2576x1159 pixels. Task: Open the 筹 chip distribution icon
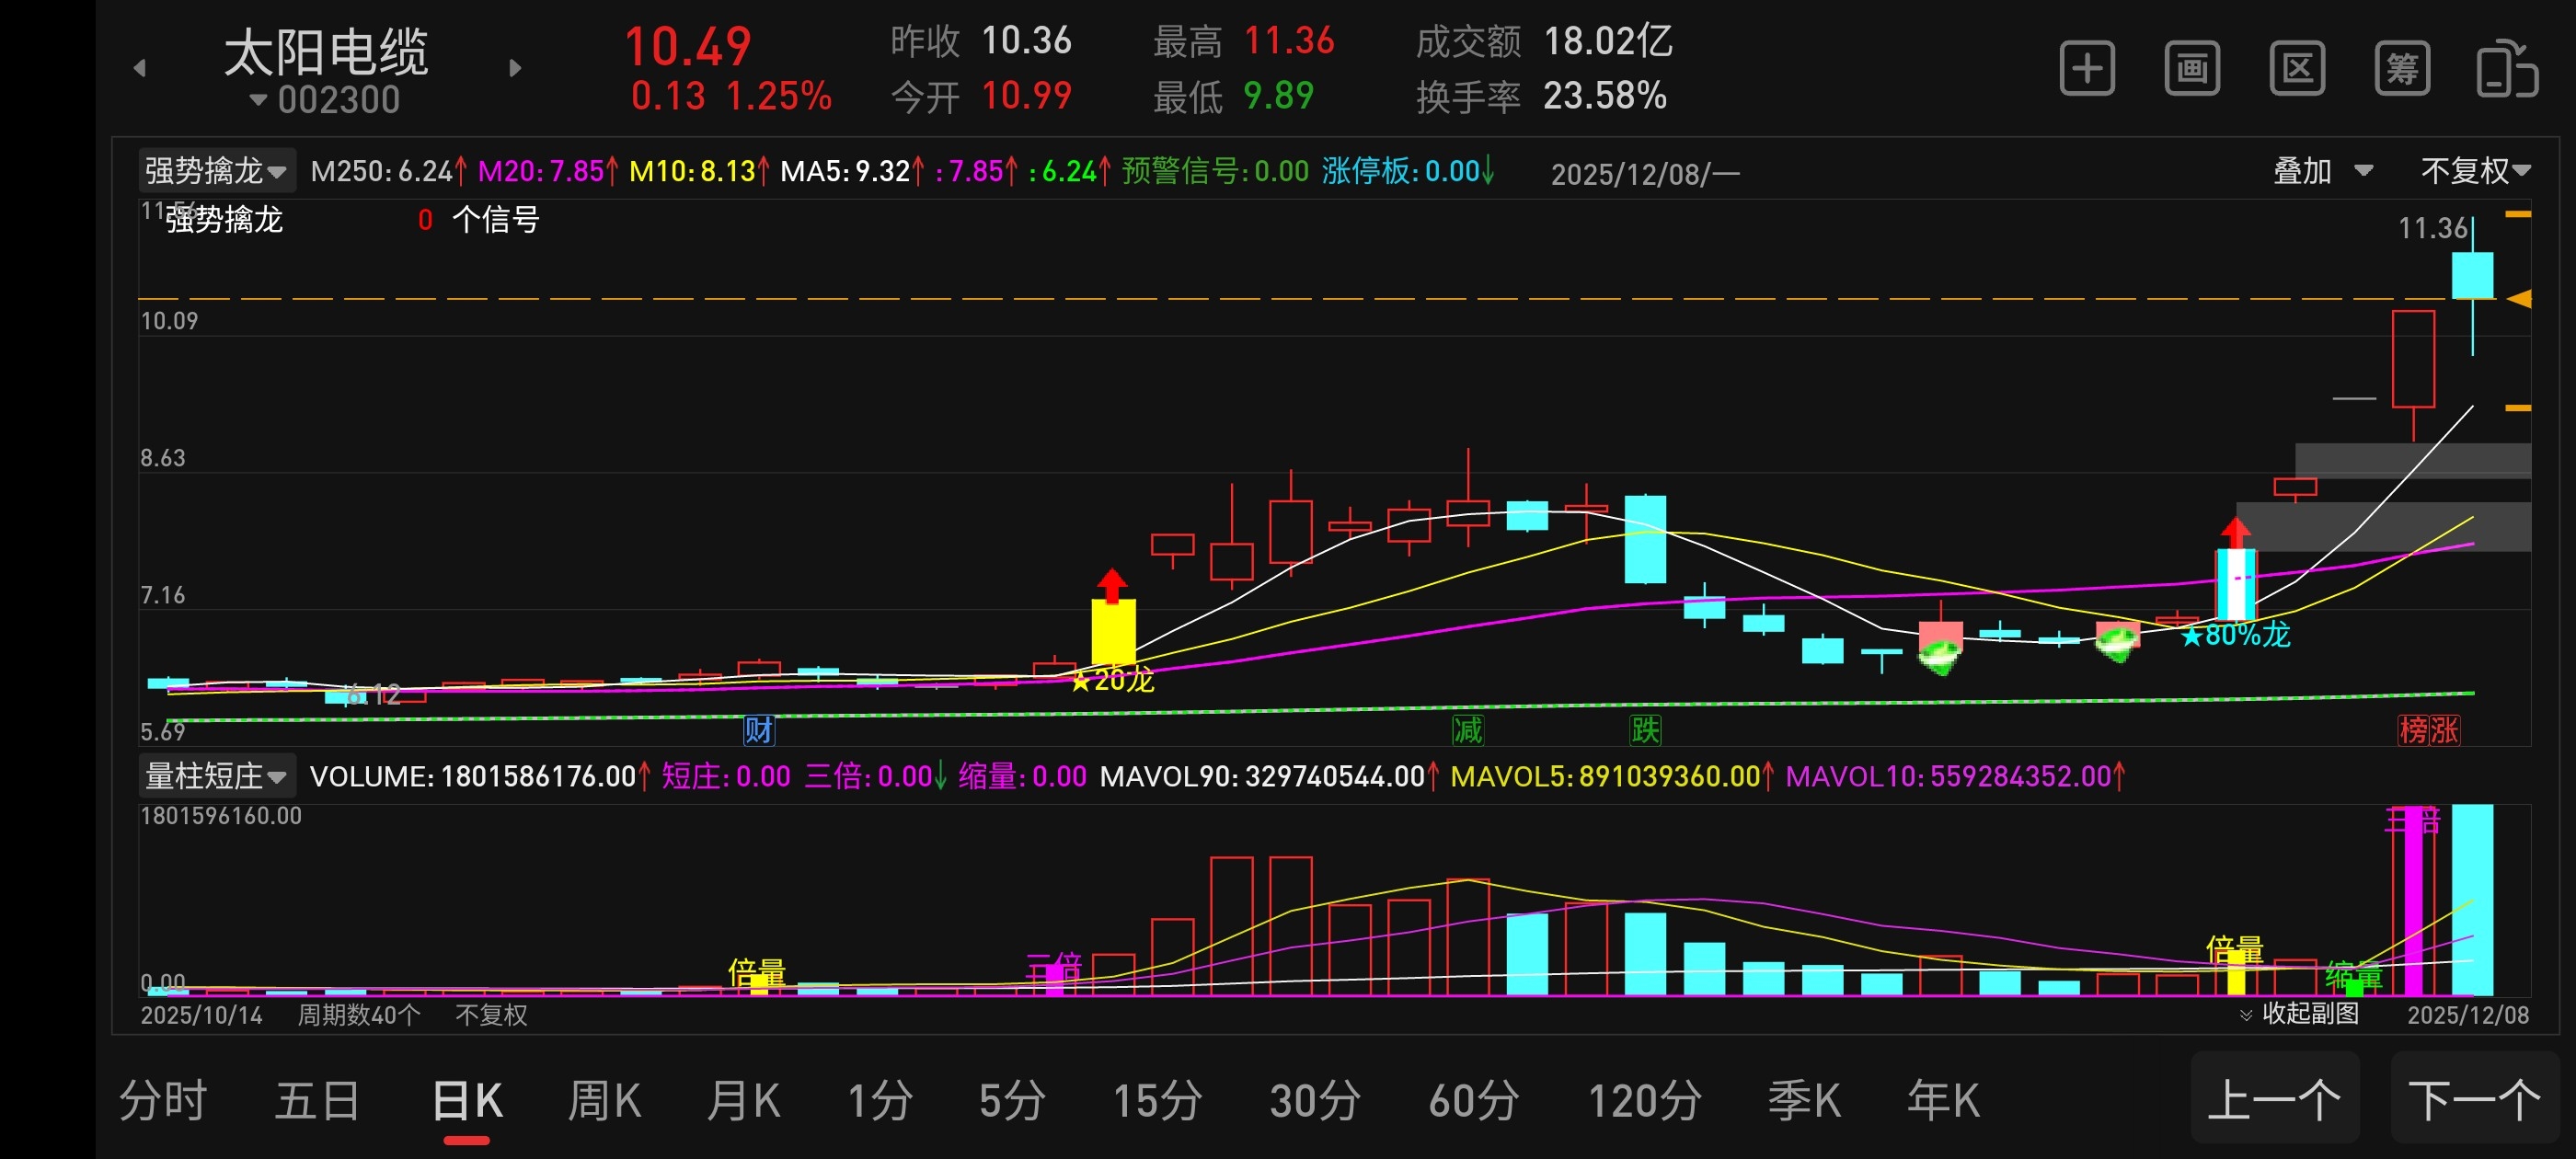(x=2402, y=69)
